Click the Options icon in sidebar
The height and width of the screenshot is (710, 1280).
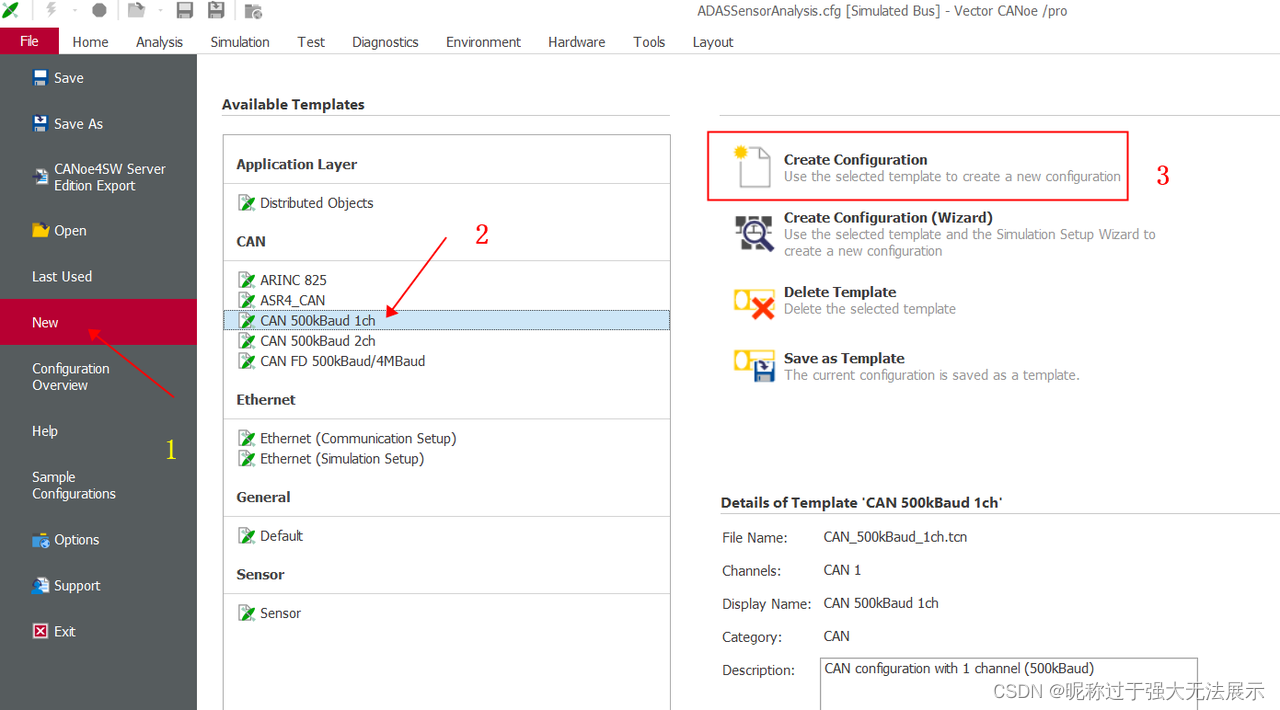pyautogui.click(x=41, y=540)
